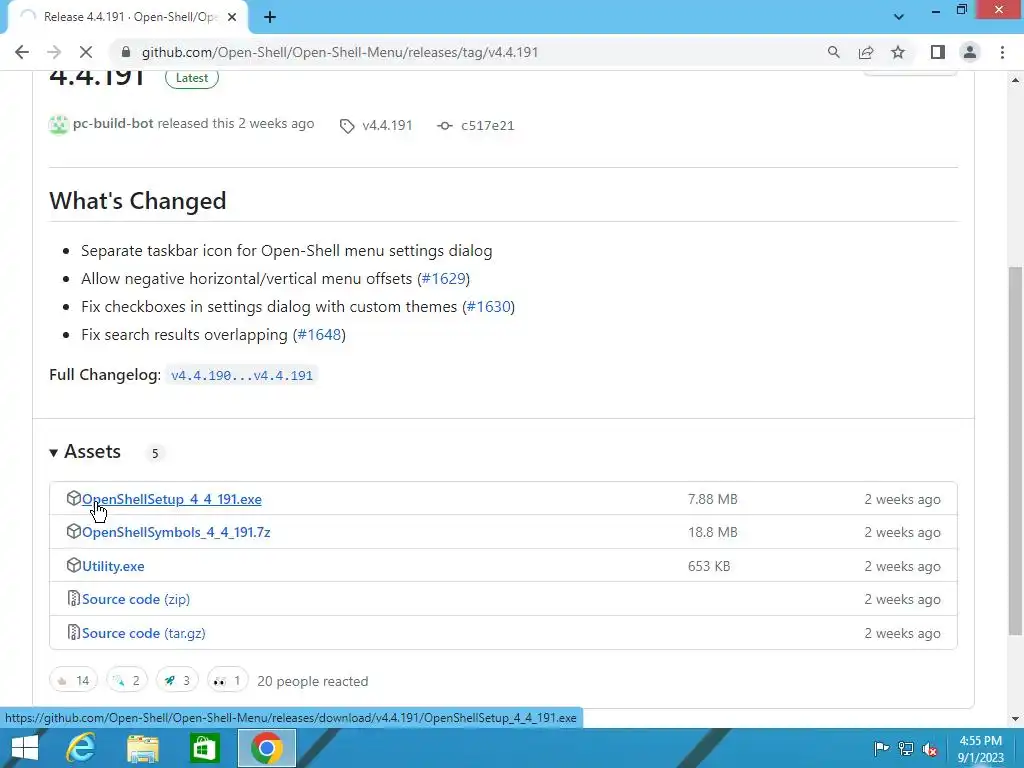
Task: Open the Chrome three-dot menu
Action: coord(1002,52)
